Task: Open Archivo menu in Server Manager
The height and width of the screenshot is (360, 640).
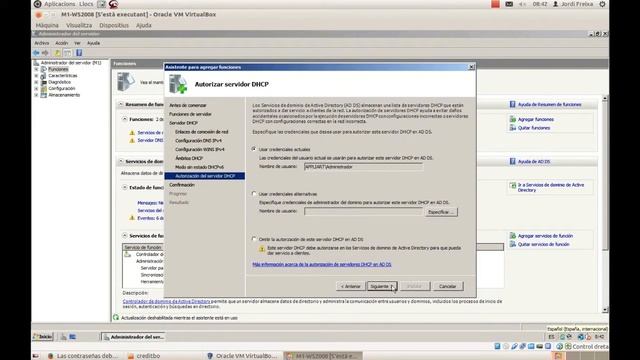Action: 42,43
